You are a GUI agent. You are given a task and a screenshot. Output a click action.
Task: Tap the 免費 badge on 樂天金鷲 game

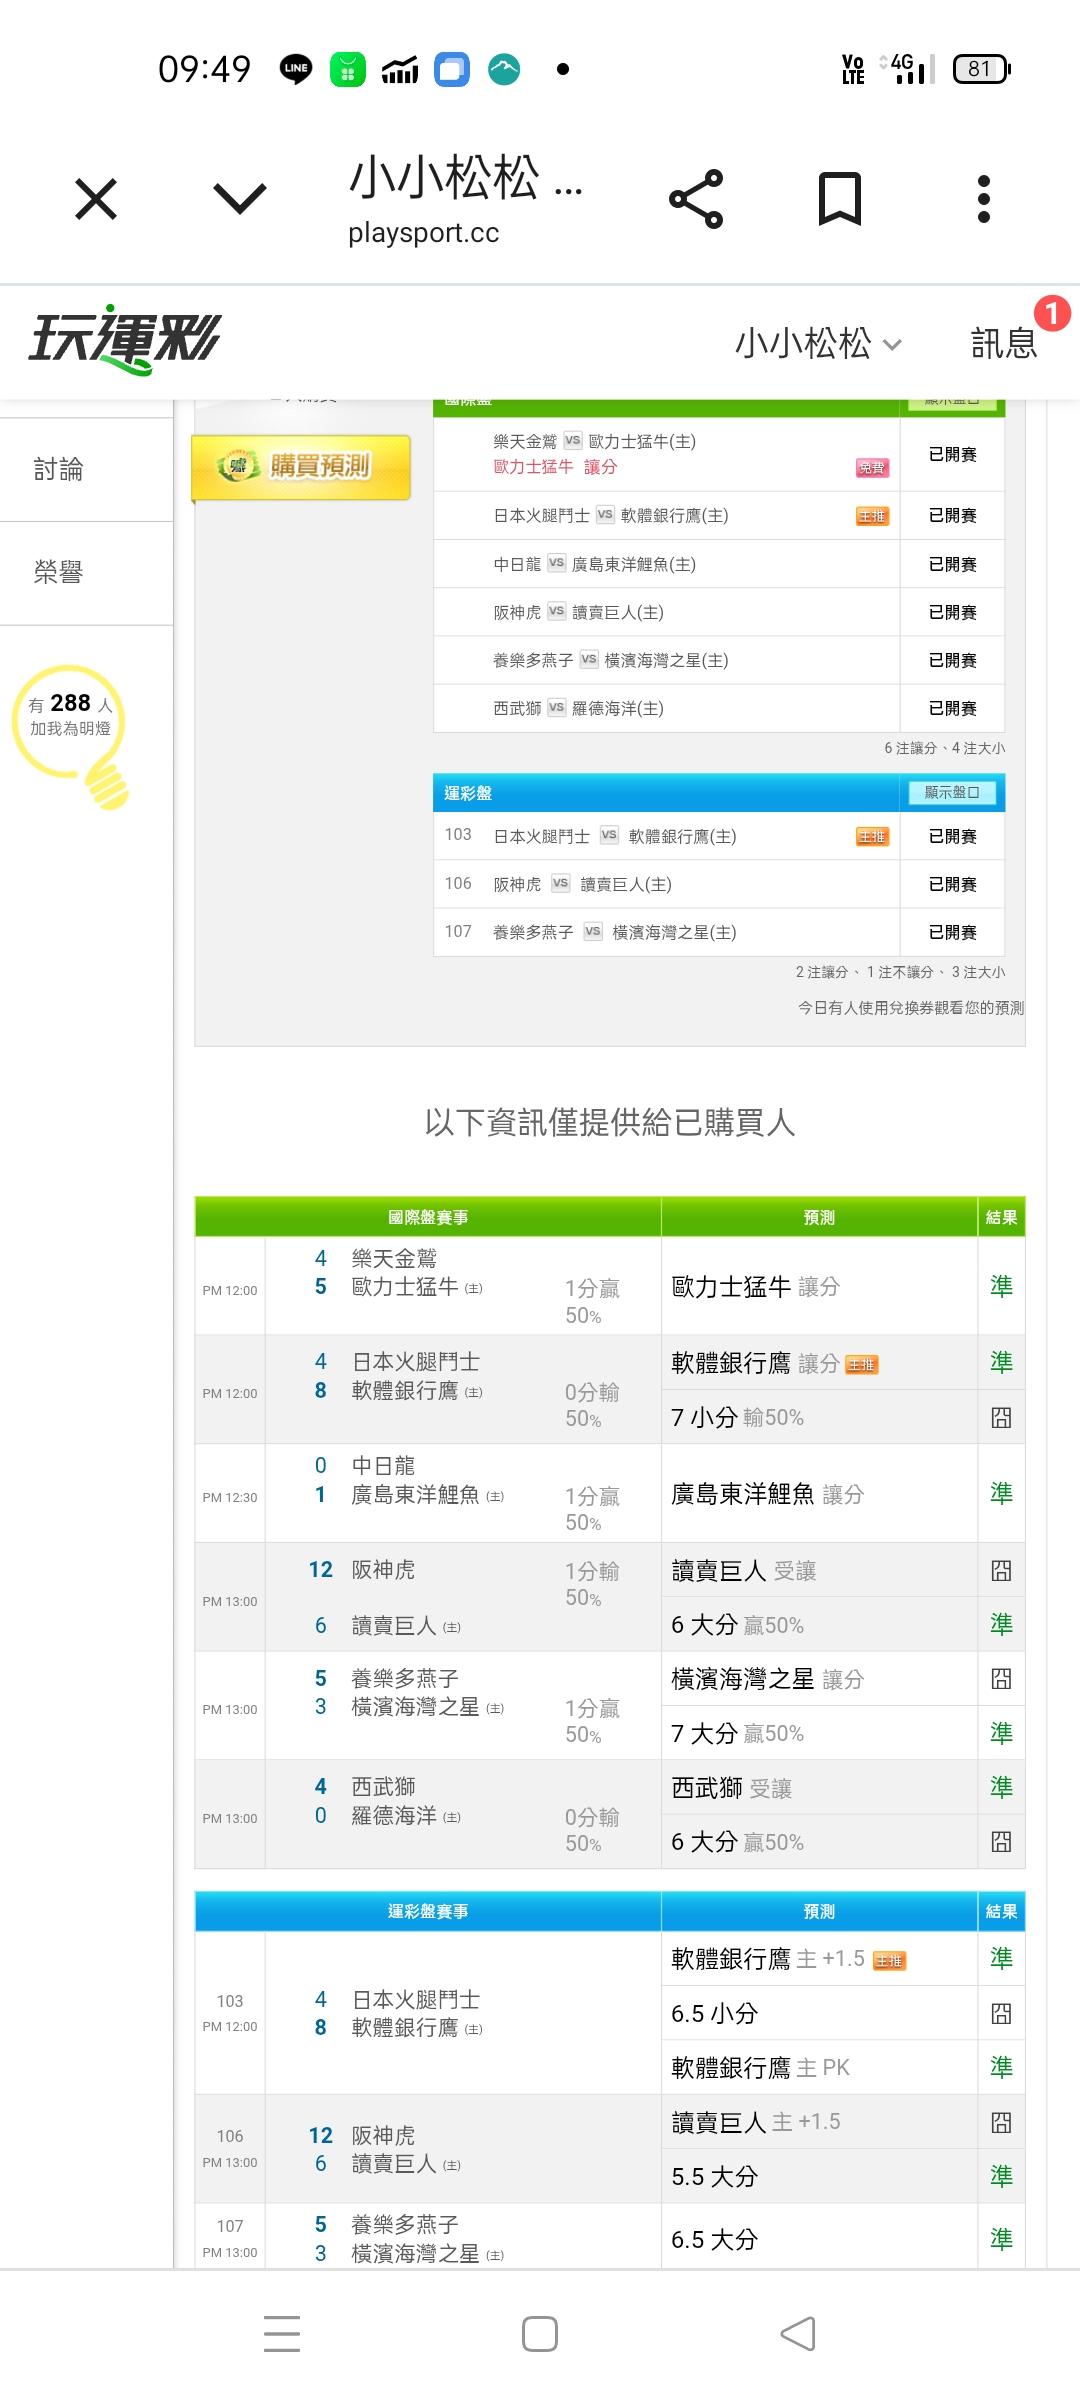pyautogui.click(x=871, y=468)
